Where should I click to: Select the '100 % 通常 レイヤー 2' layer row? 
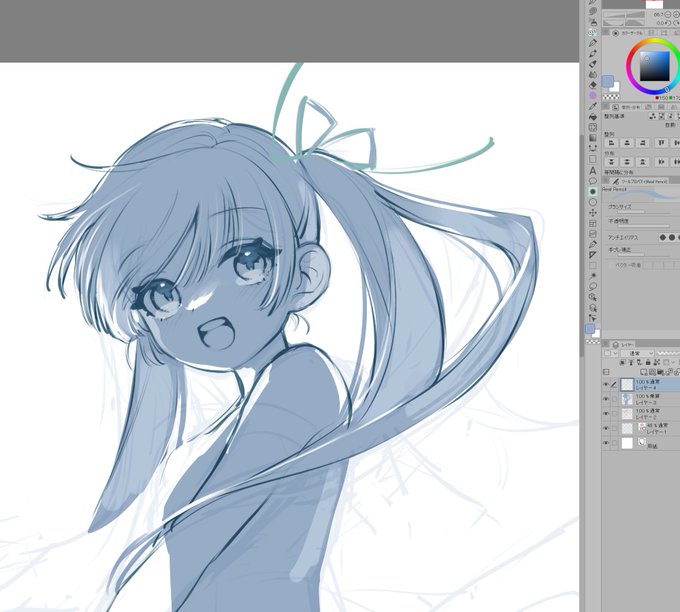tap(641, 414)
